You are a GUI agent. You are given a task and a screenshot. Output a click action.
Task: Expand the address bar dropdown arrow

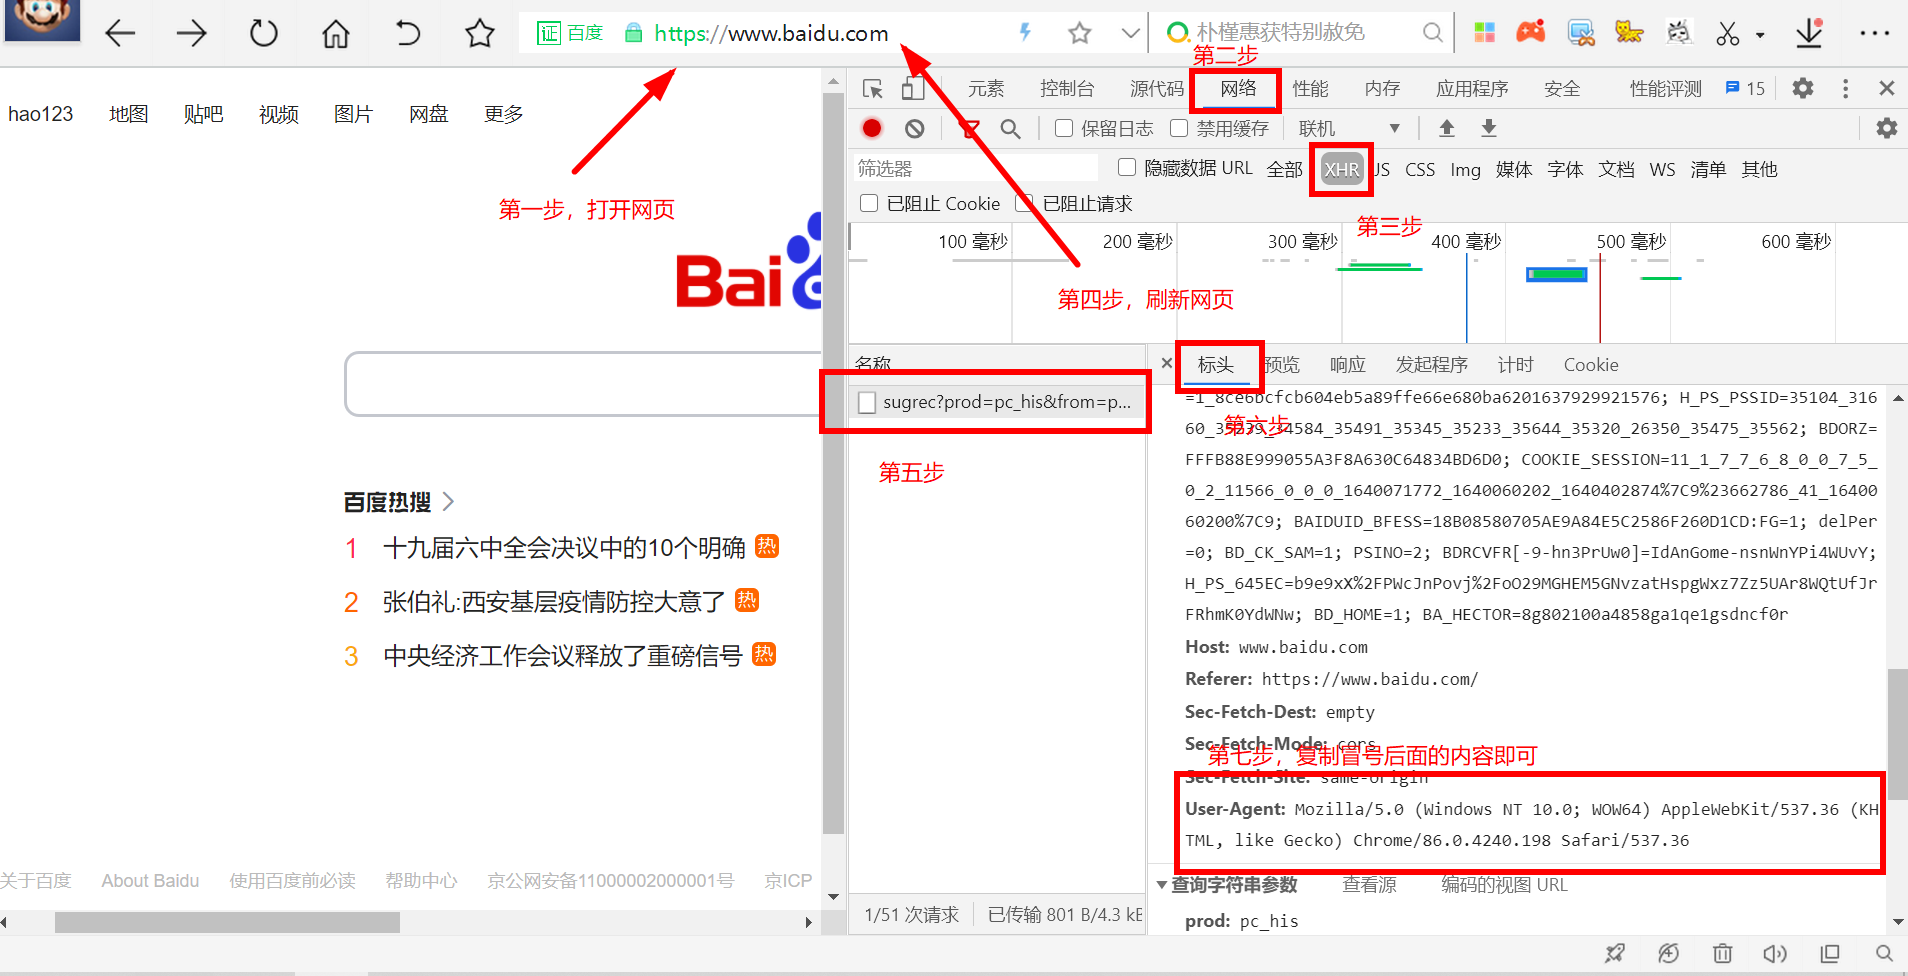(x=1130, y=33)
